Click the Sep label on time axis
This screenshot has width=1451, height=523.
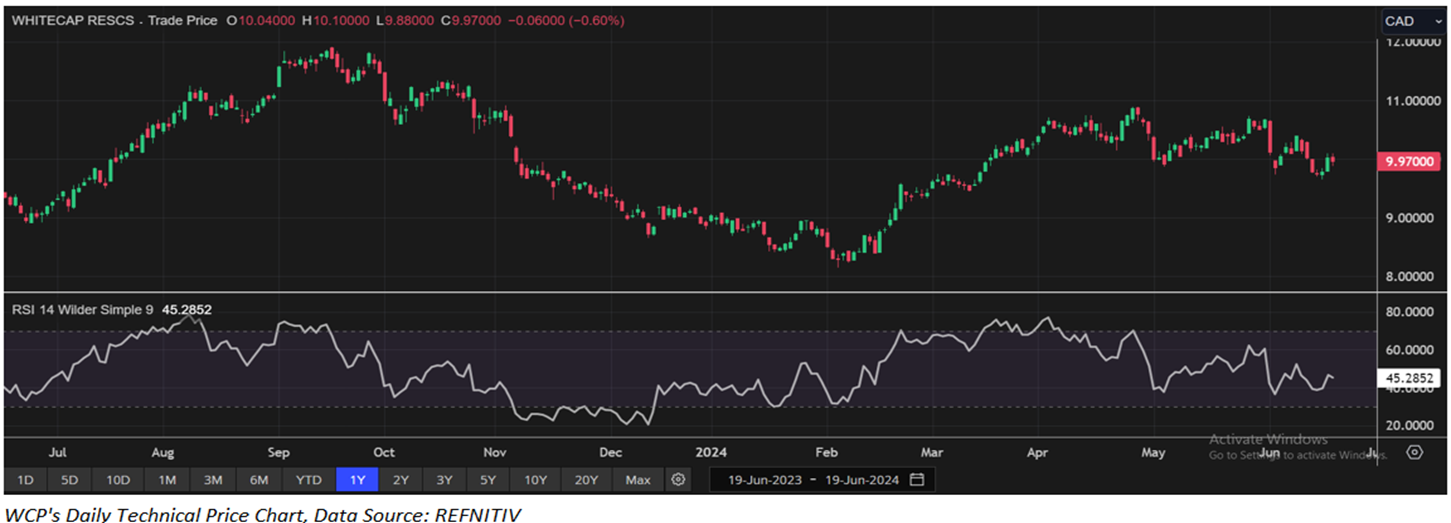tap(279, 452)
